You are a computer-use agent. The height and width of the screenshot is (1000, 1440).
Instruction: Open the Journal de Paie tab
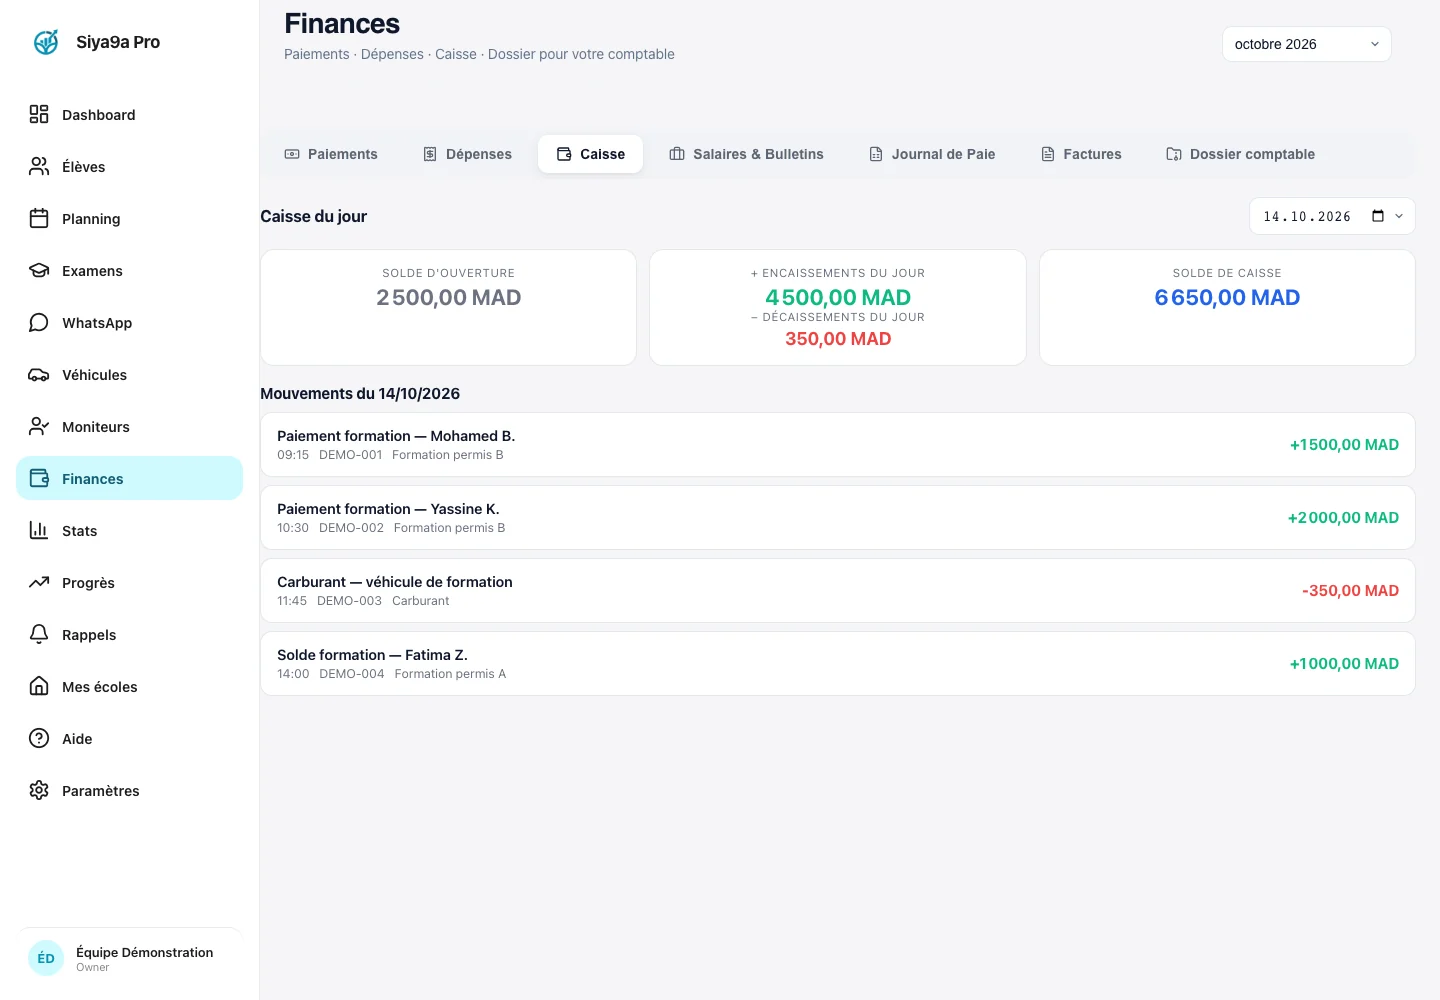tap(932, 154)
